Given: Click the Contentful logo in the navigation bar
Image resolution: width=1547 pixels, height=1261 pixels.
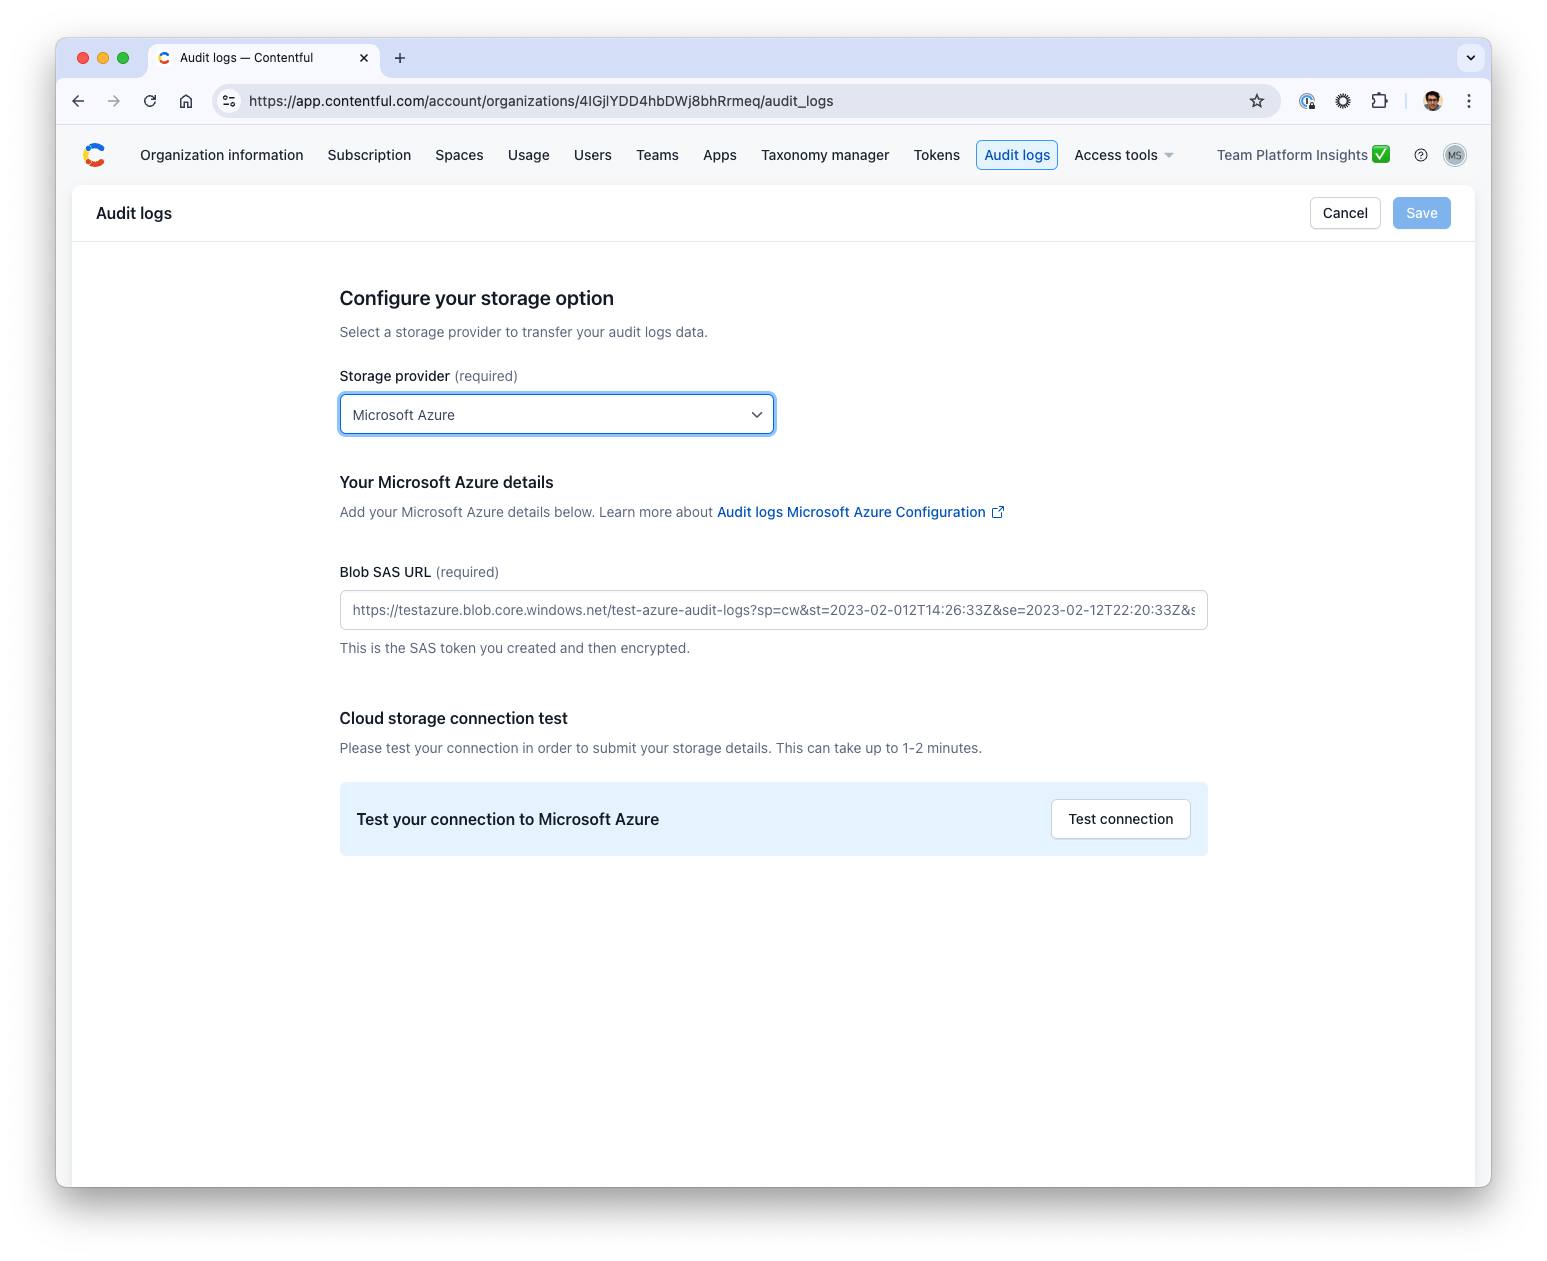Looking at the screenshot, I should tap(94, 155).
